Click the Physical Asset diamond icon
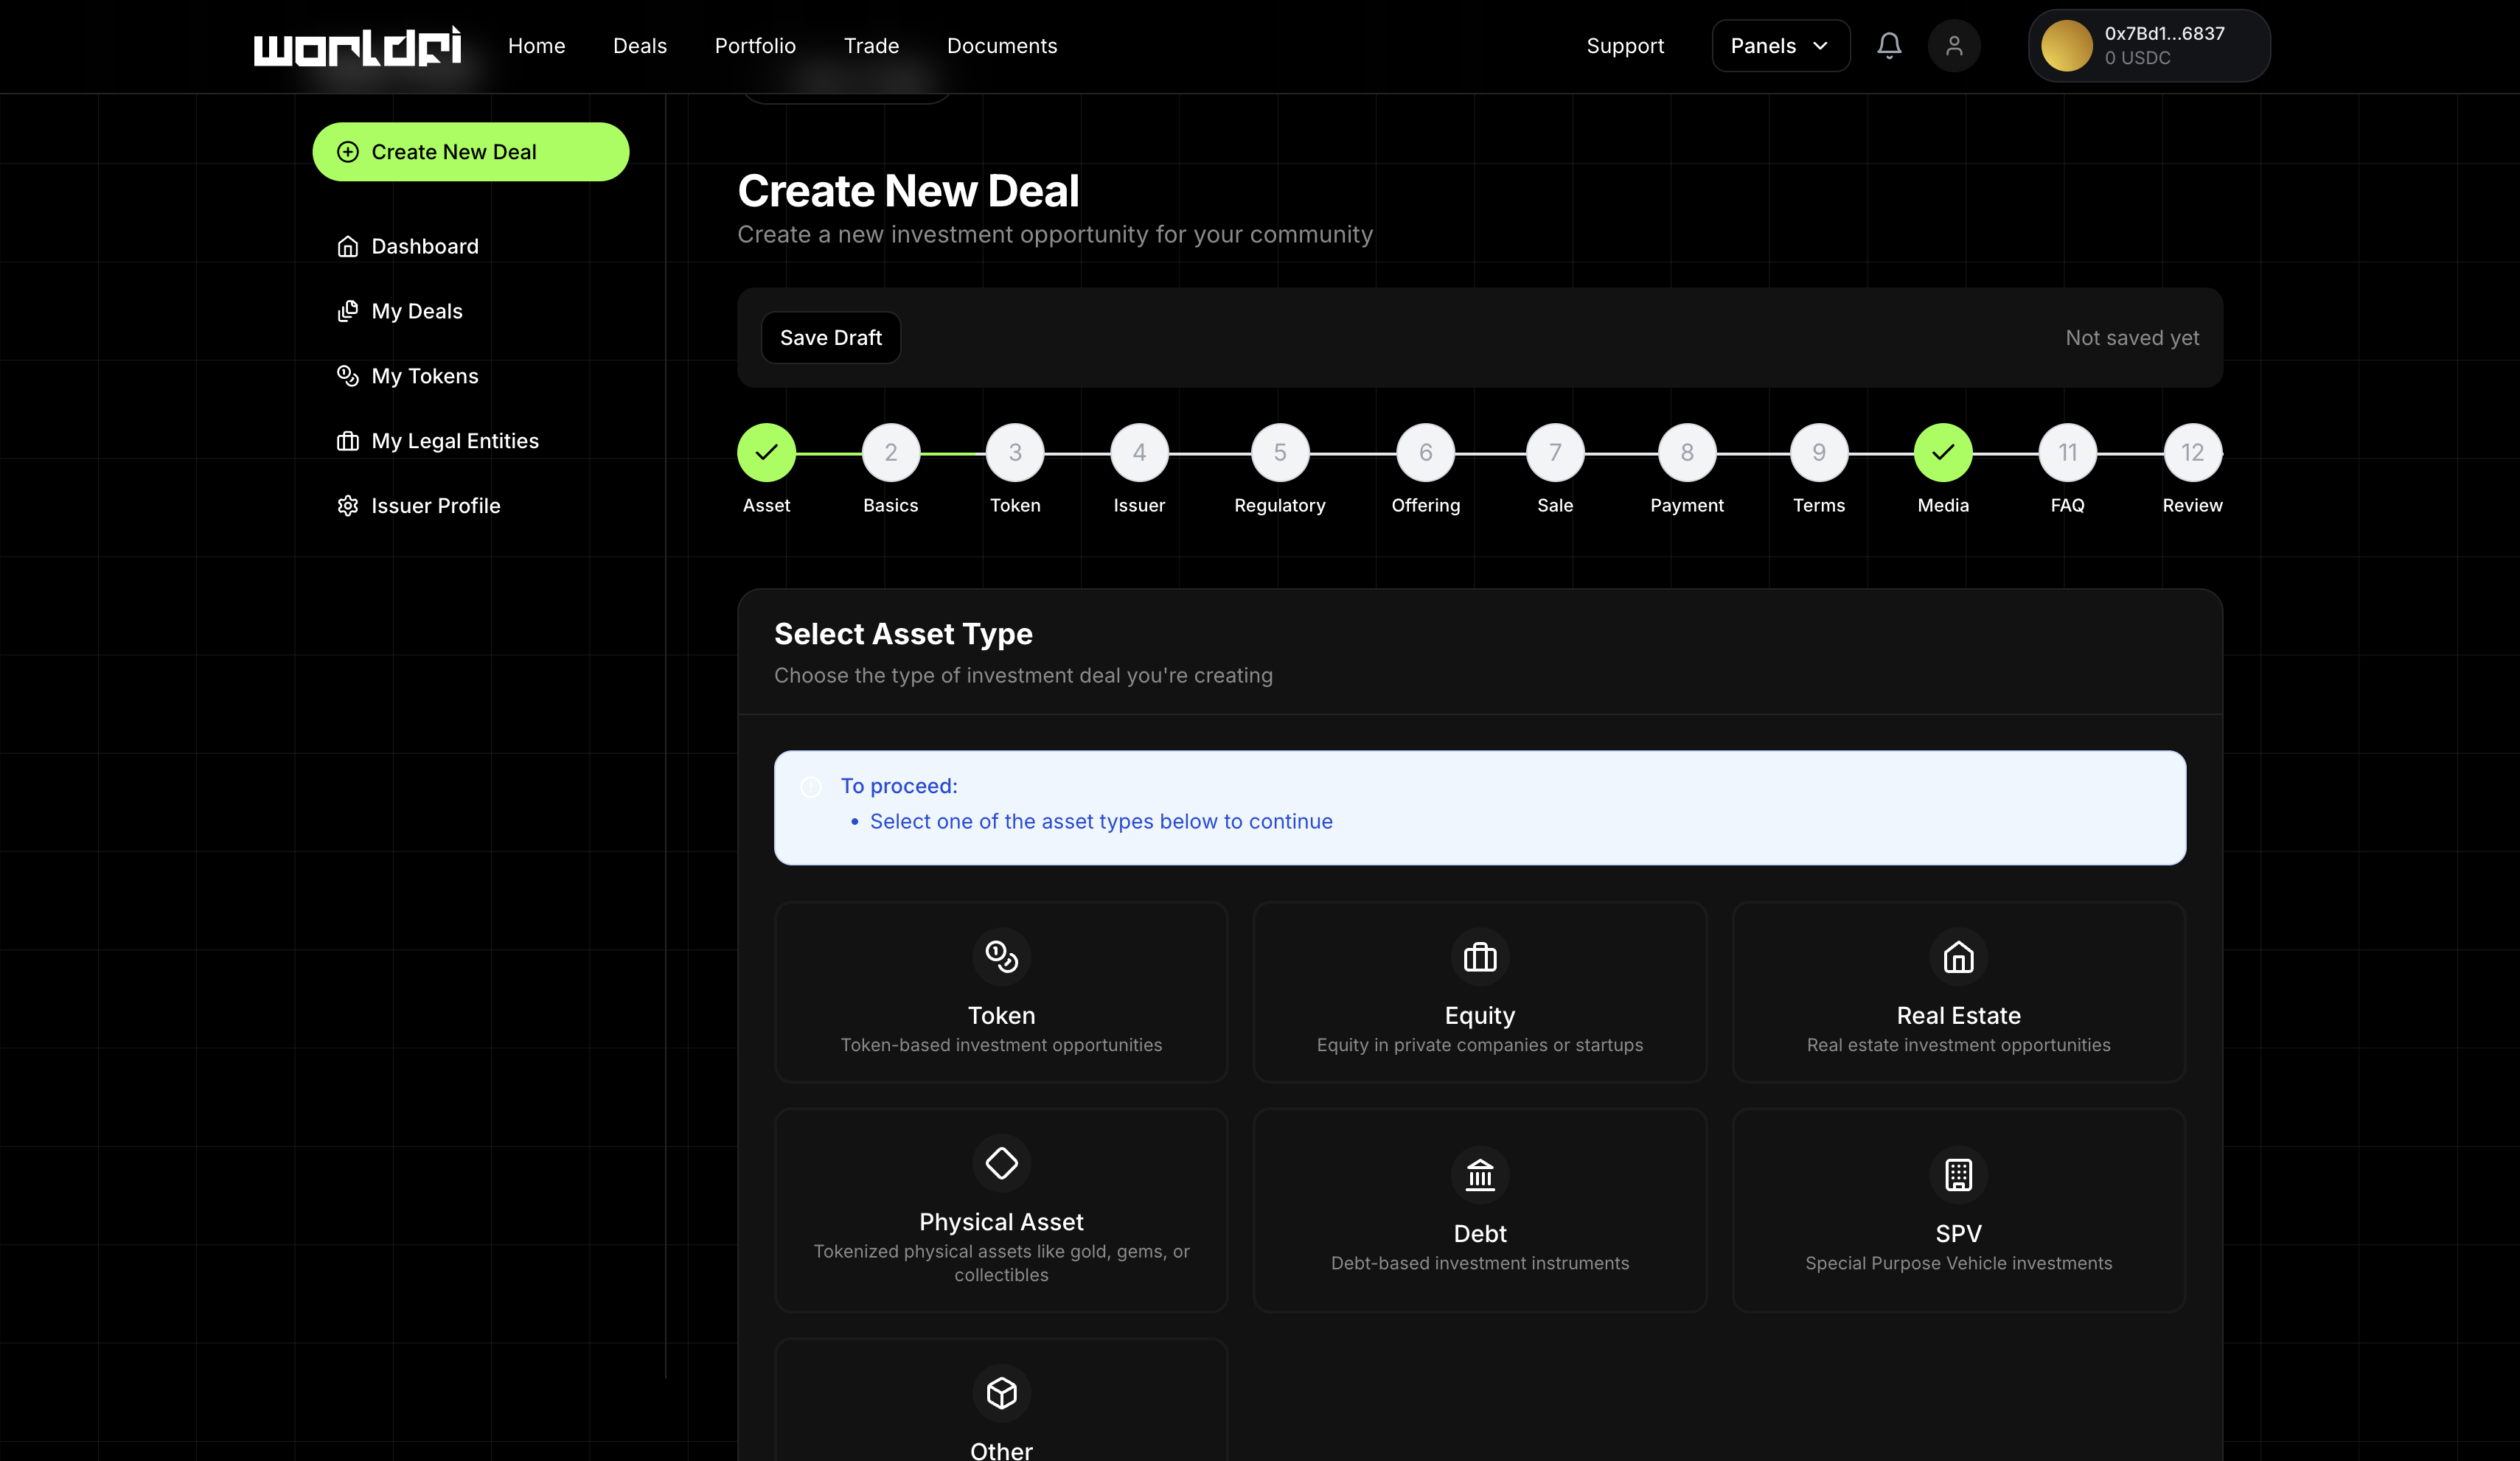The image size is (2520, 1461). (x=1001, y=1163)
